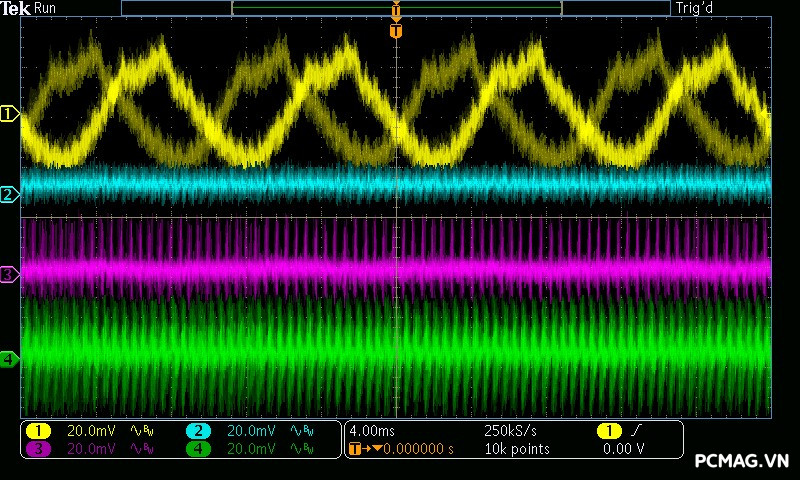Select the magenta channel 3 badge in readout

(37, 449)
